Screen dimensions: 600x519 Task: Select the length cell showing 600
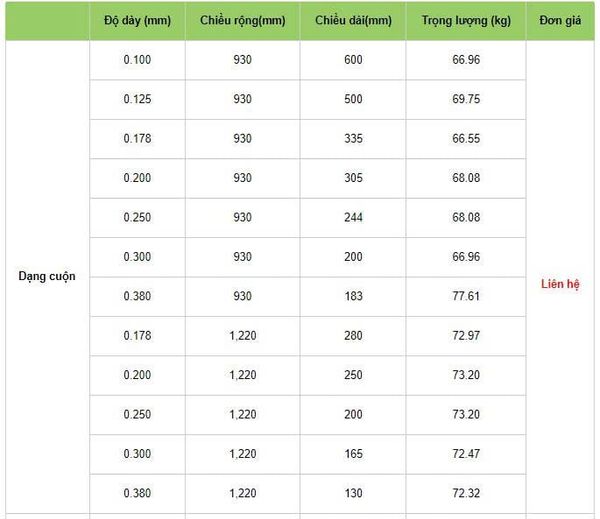pos(352,60)
